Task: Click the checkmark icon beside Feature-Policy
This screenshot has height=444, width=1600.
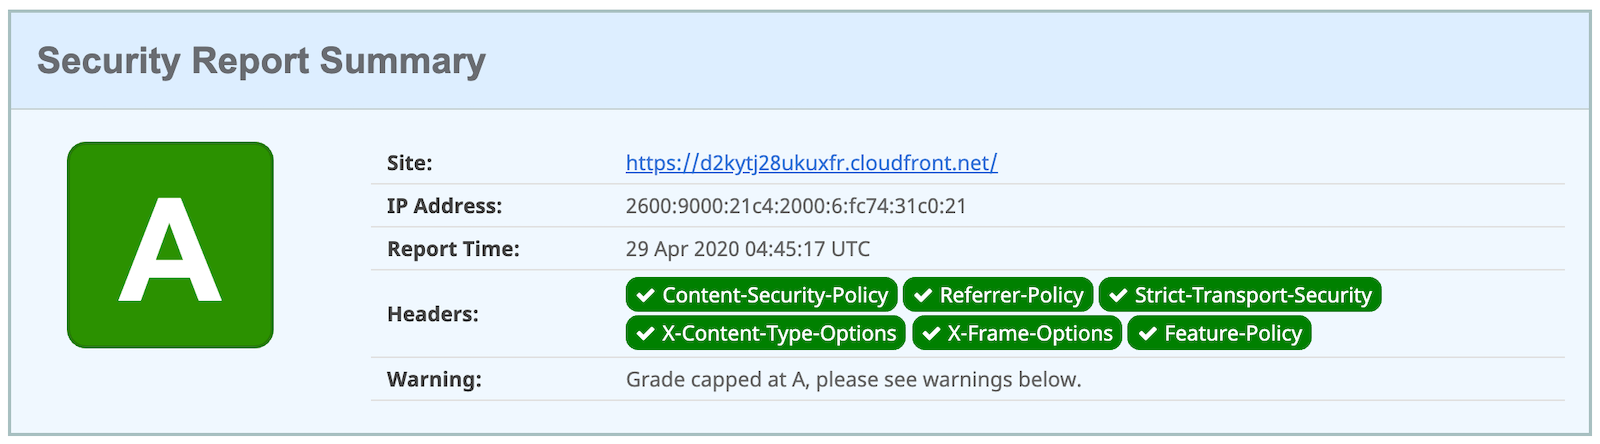Action: tap(1147, 333)
